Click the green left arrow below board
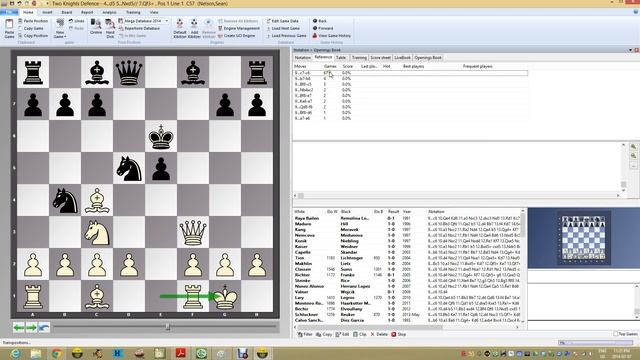 tap(18, 327)
